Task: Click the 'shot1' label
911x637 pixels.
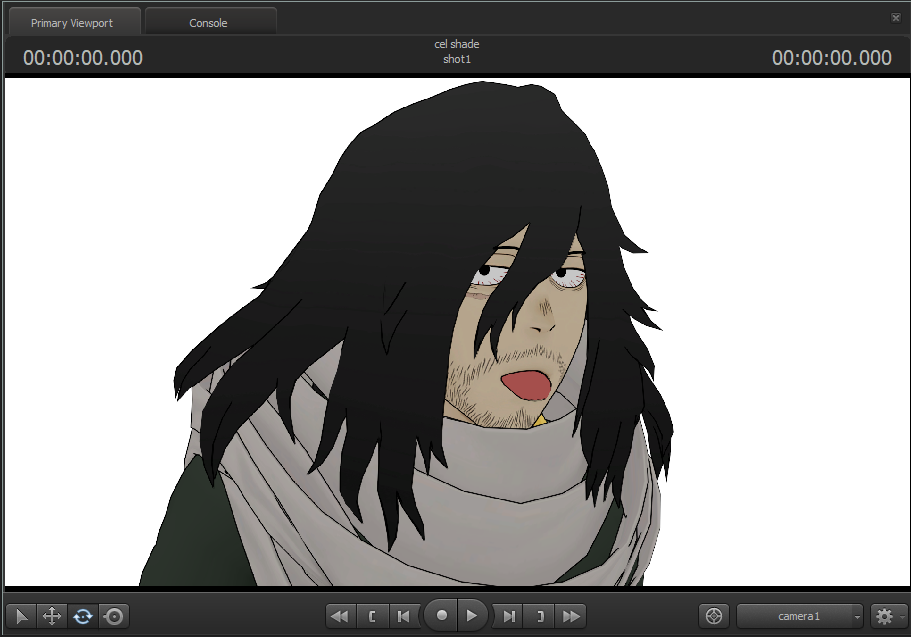Action: pos(457,59)
